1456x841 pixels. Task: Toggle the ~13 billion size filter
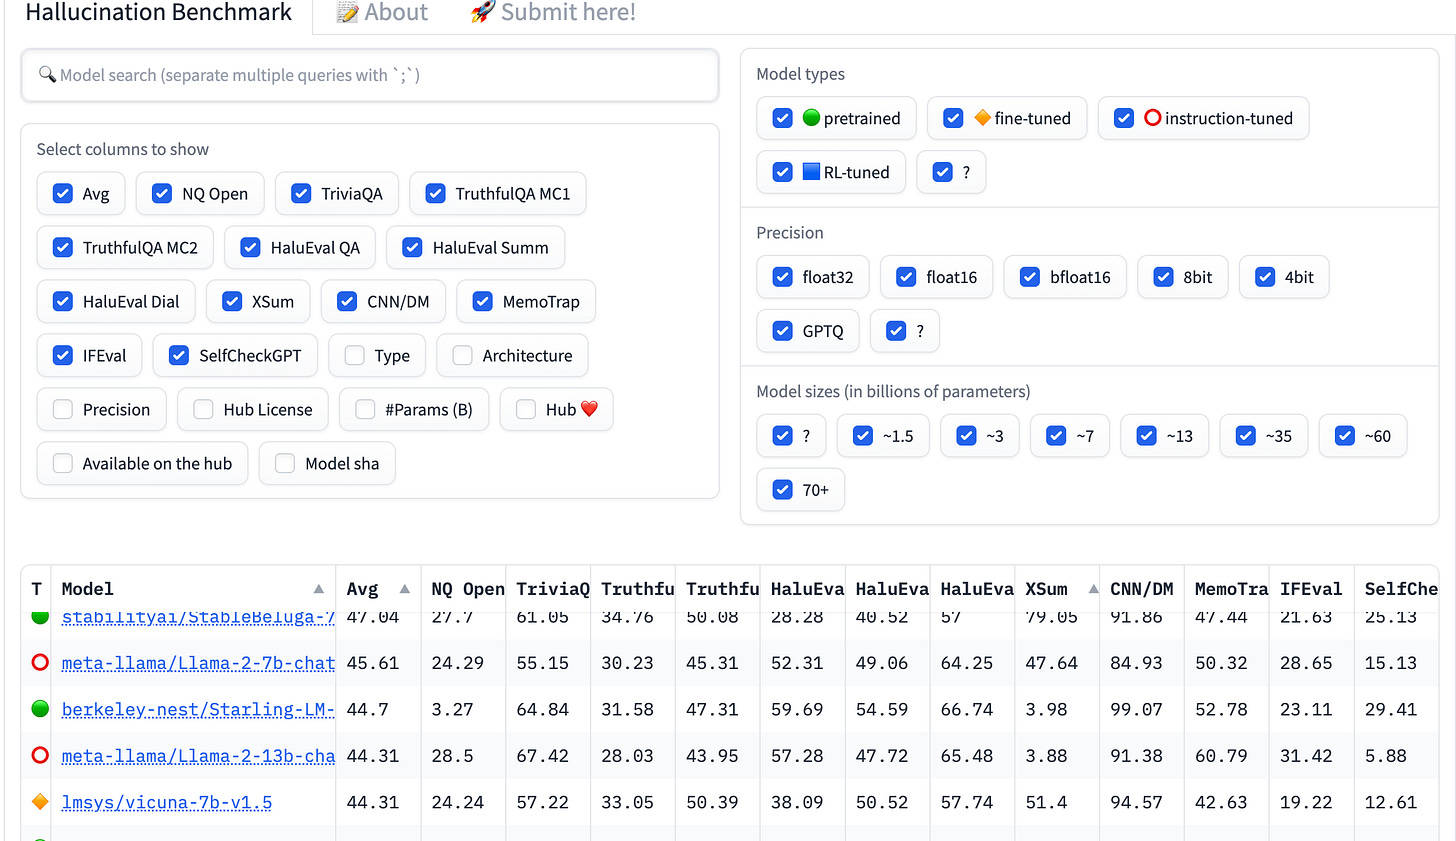(1146, 436)
